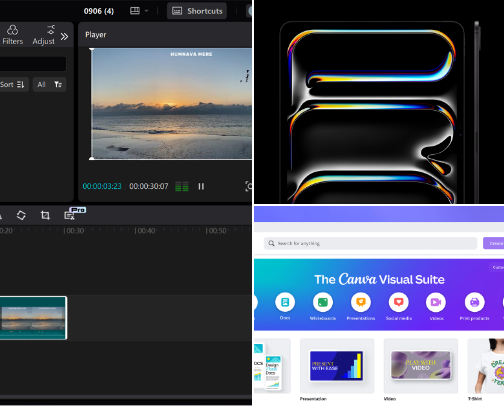Viewport: 504px width, 406px height.
Task: Click the CapCut layout icon
Action: [x=135, y=11]
